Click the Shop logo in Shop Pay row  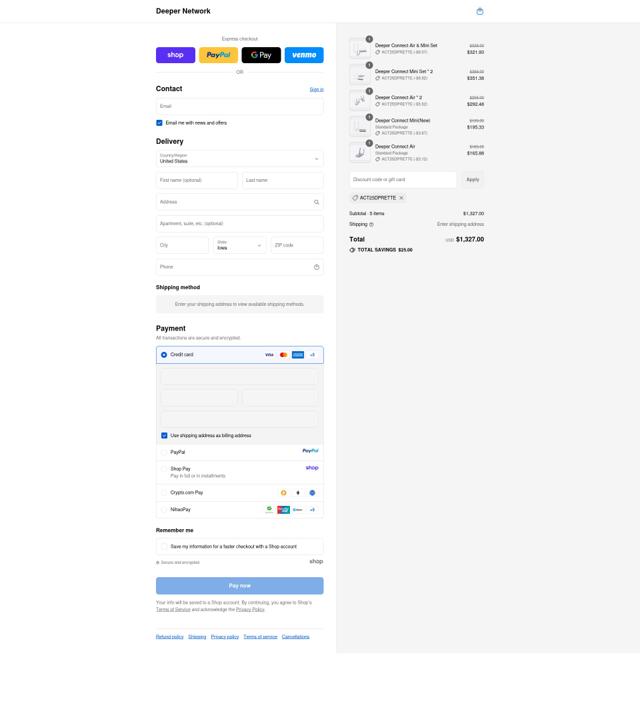point(312,468)
